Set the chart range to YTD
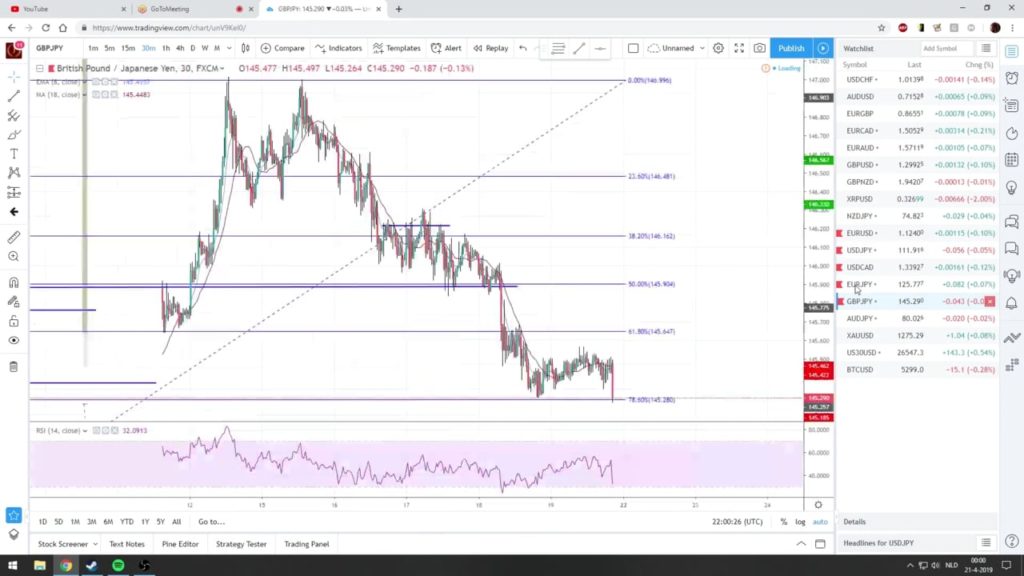Viewport: 1024px width, 576px height. (x=127, y=522)
